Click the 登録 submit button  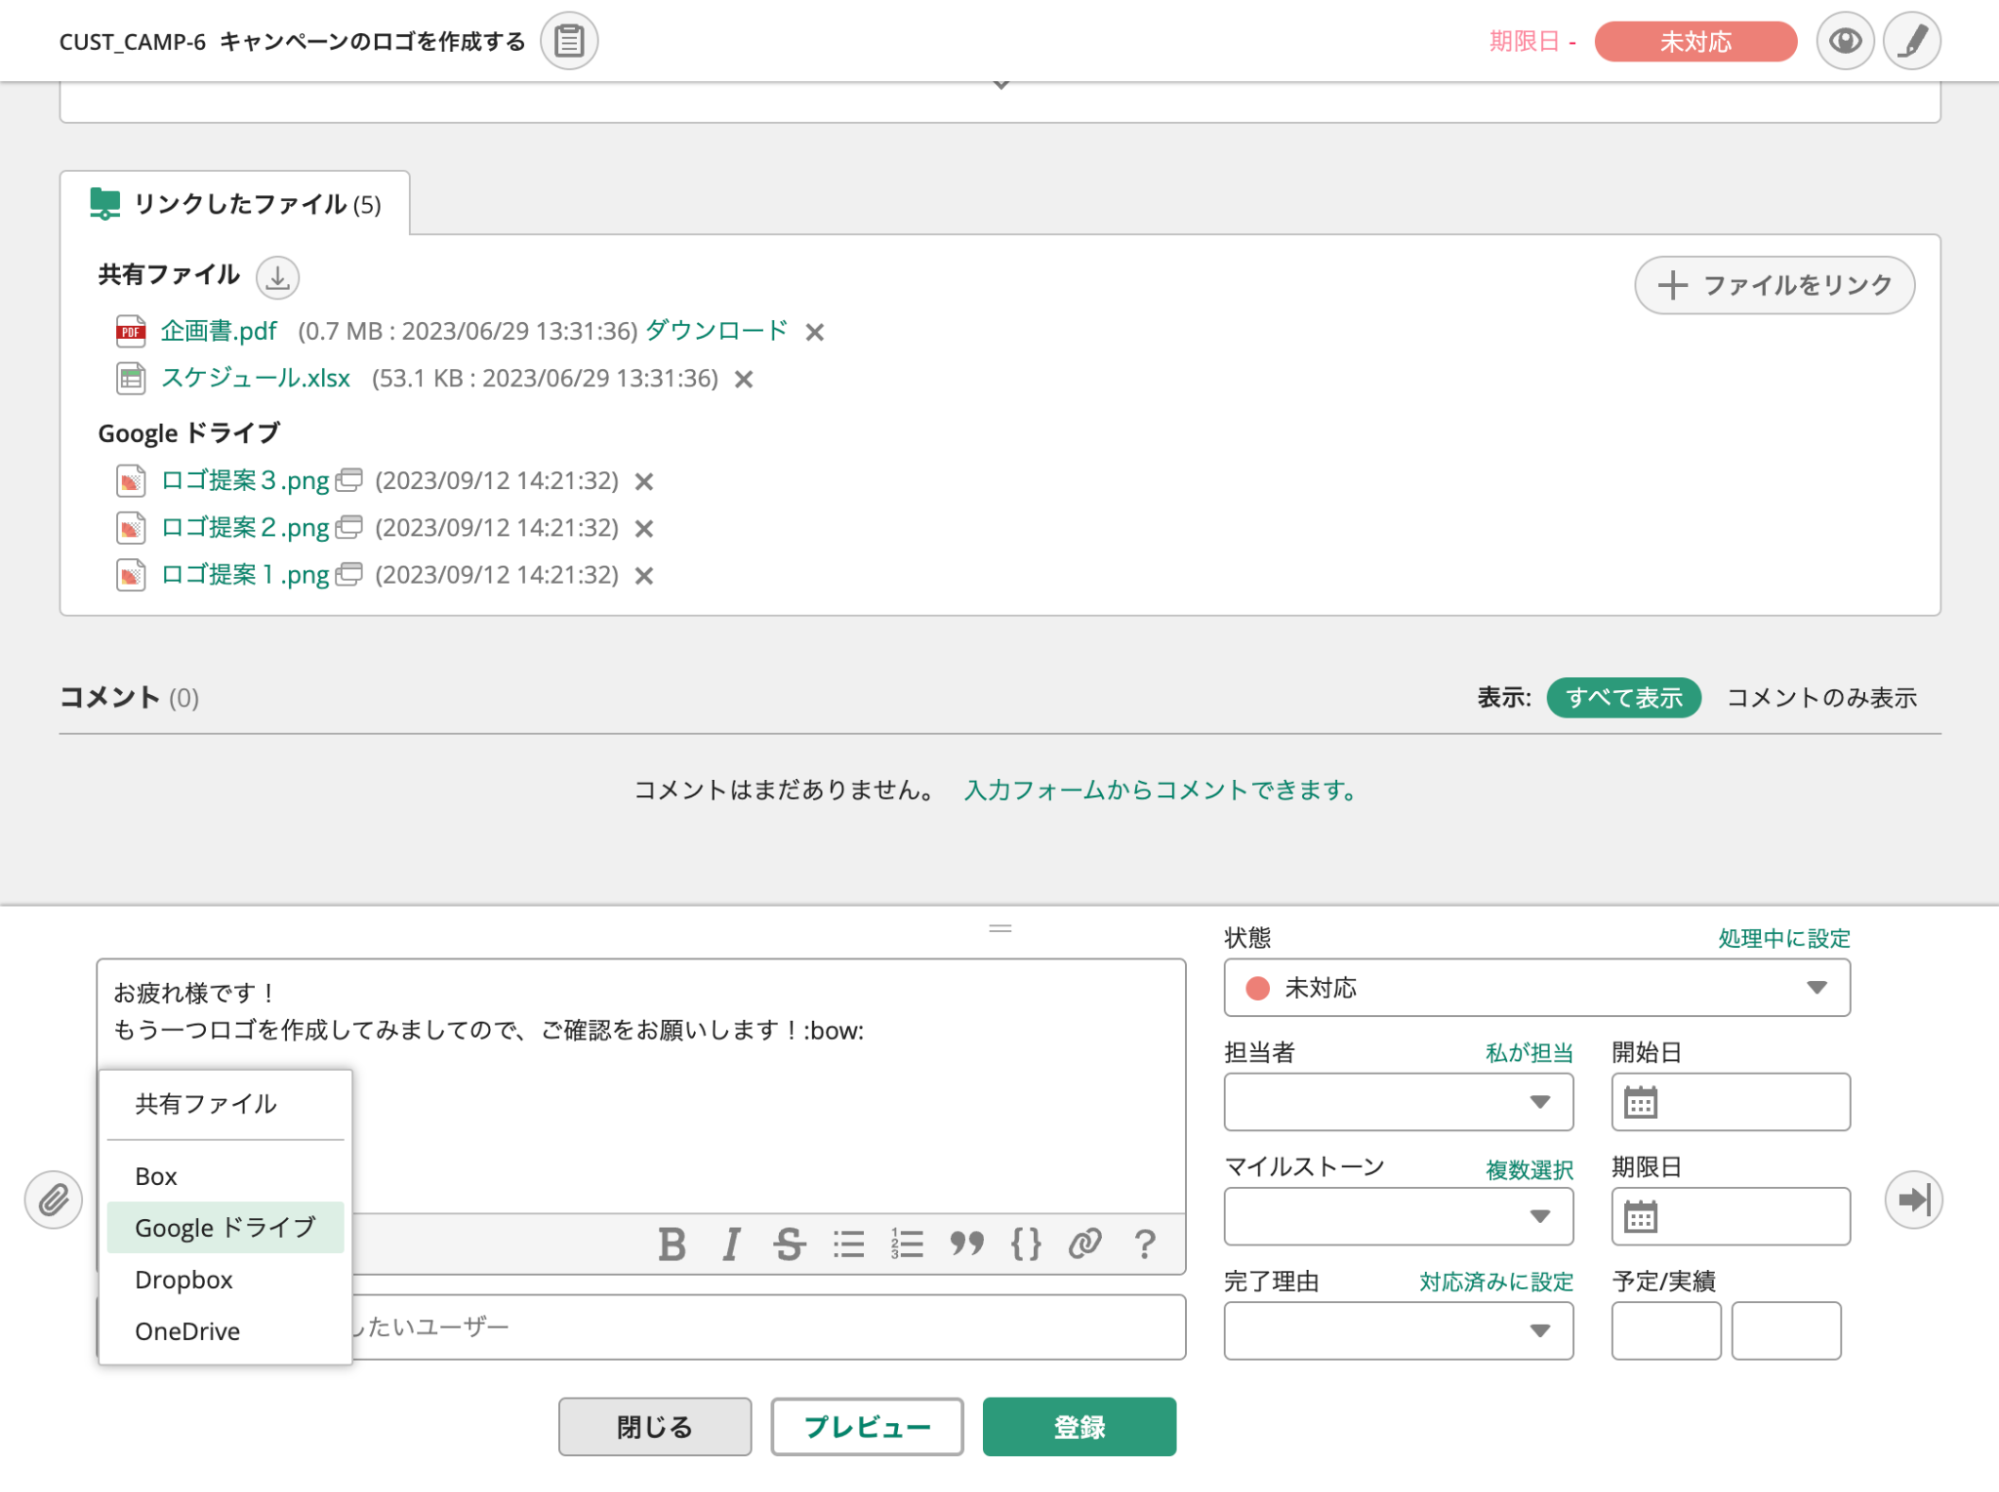tap(1078, 1426)
